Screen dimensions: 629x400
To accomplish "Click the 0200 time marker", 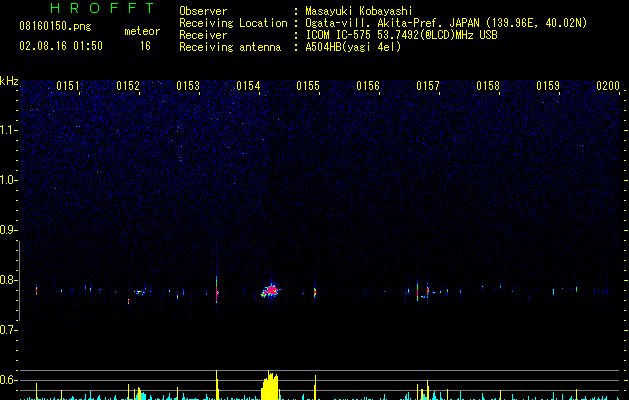I will pyautogui.click(x=608, y=86).
